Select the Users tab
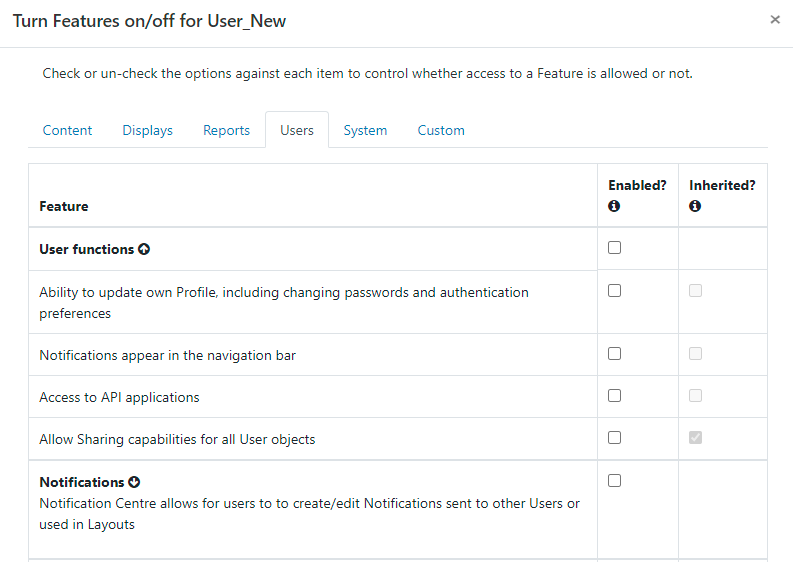This screenshot has height=562, width=793. coord(297,131)
